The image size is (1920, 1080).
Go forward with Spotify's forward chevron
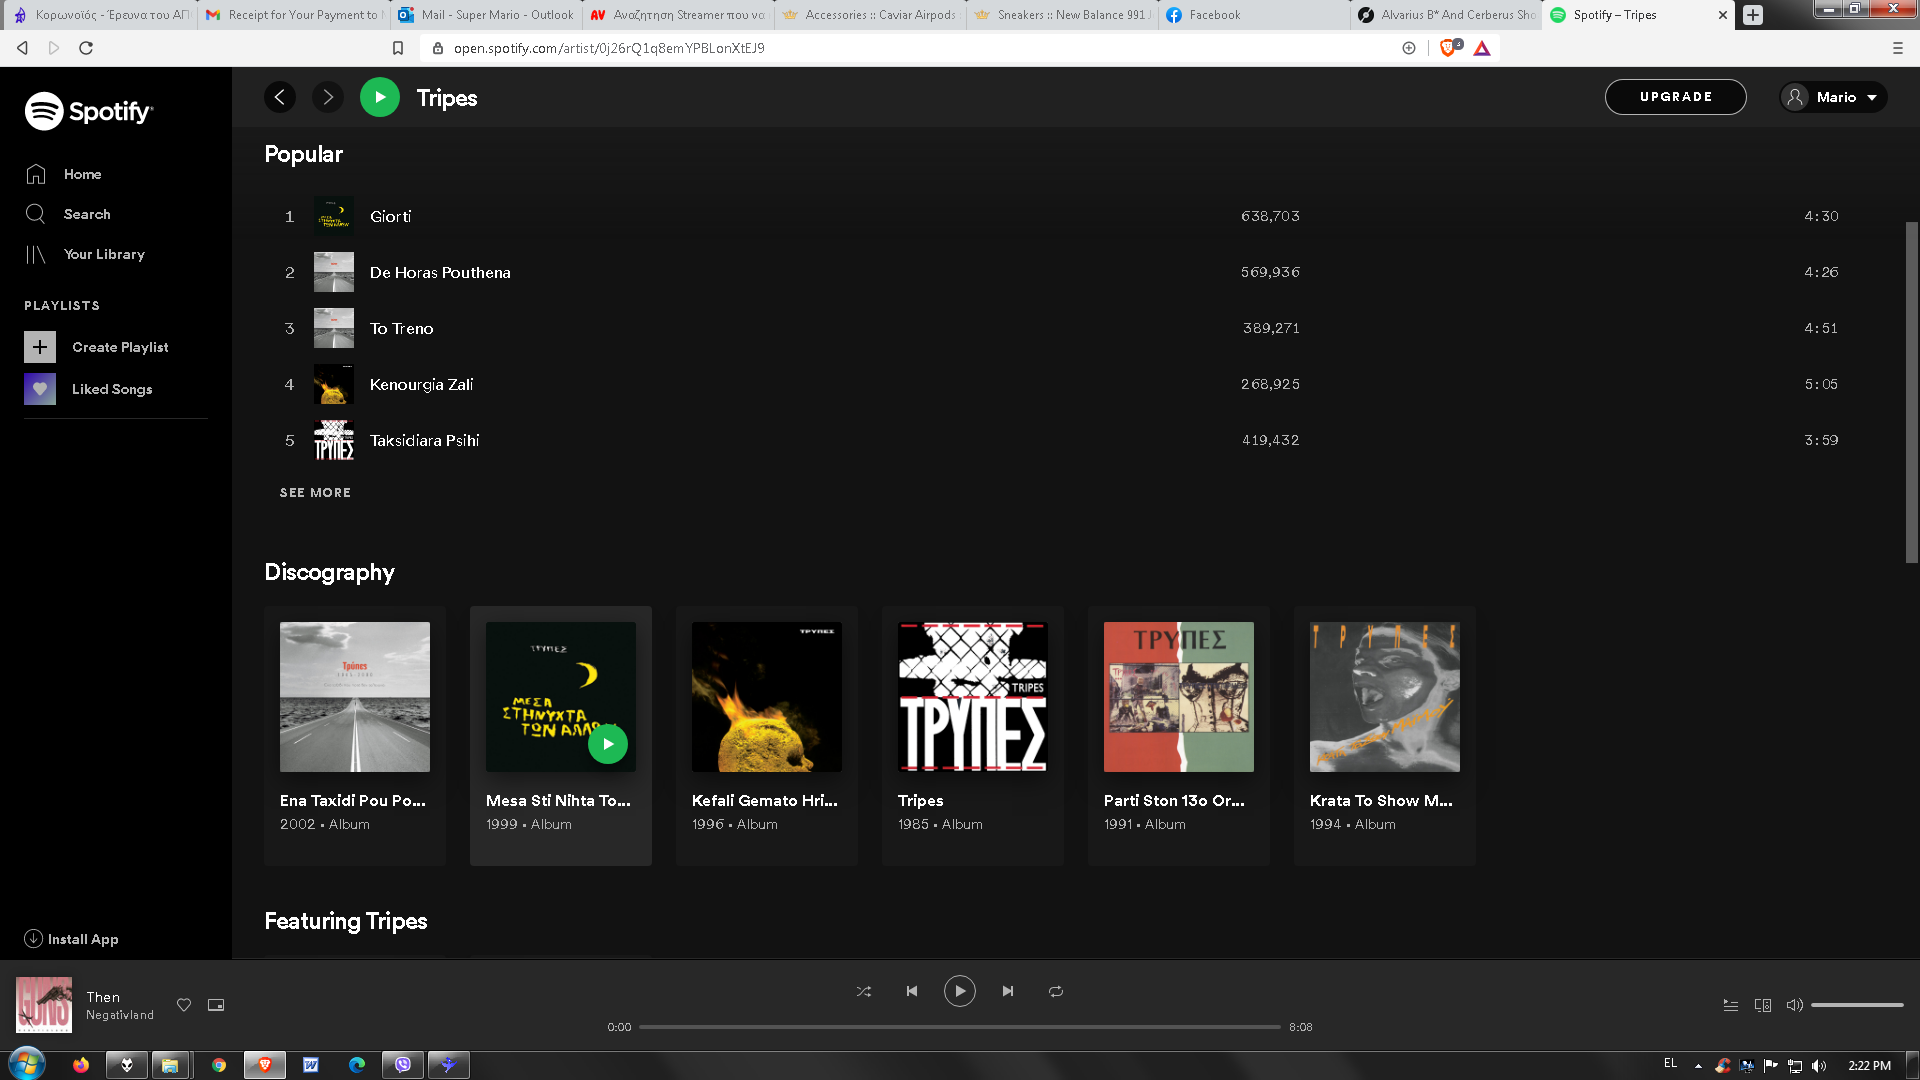(x=328, y=97)
